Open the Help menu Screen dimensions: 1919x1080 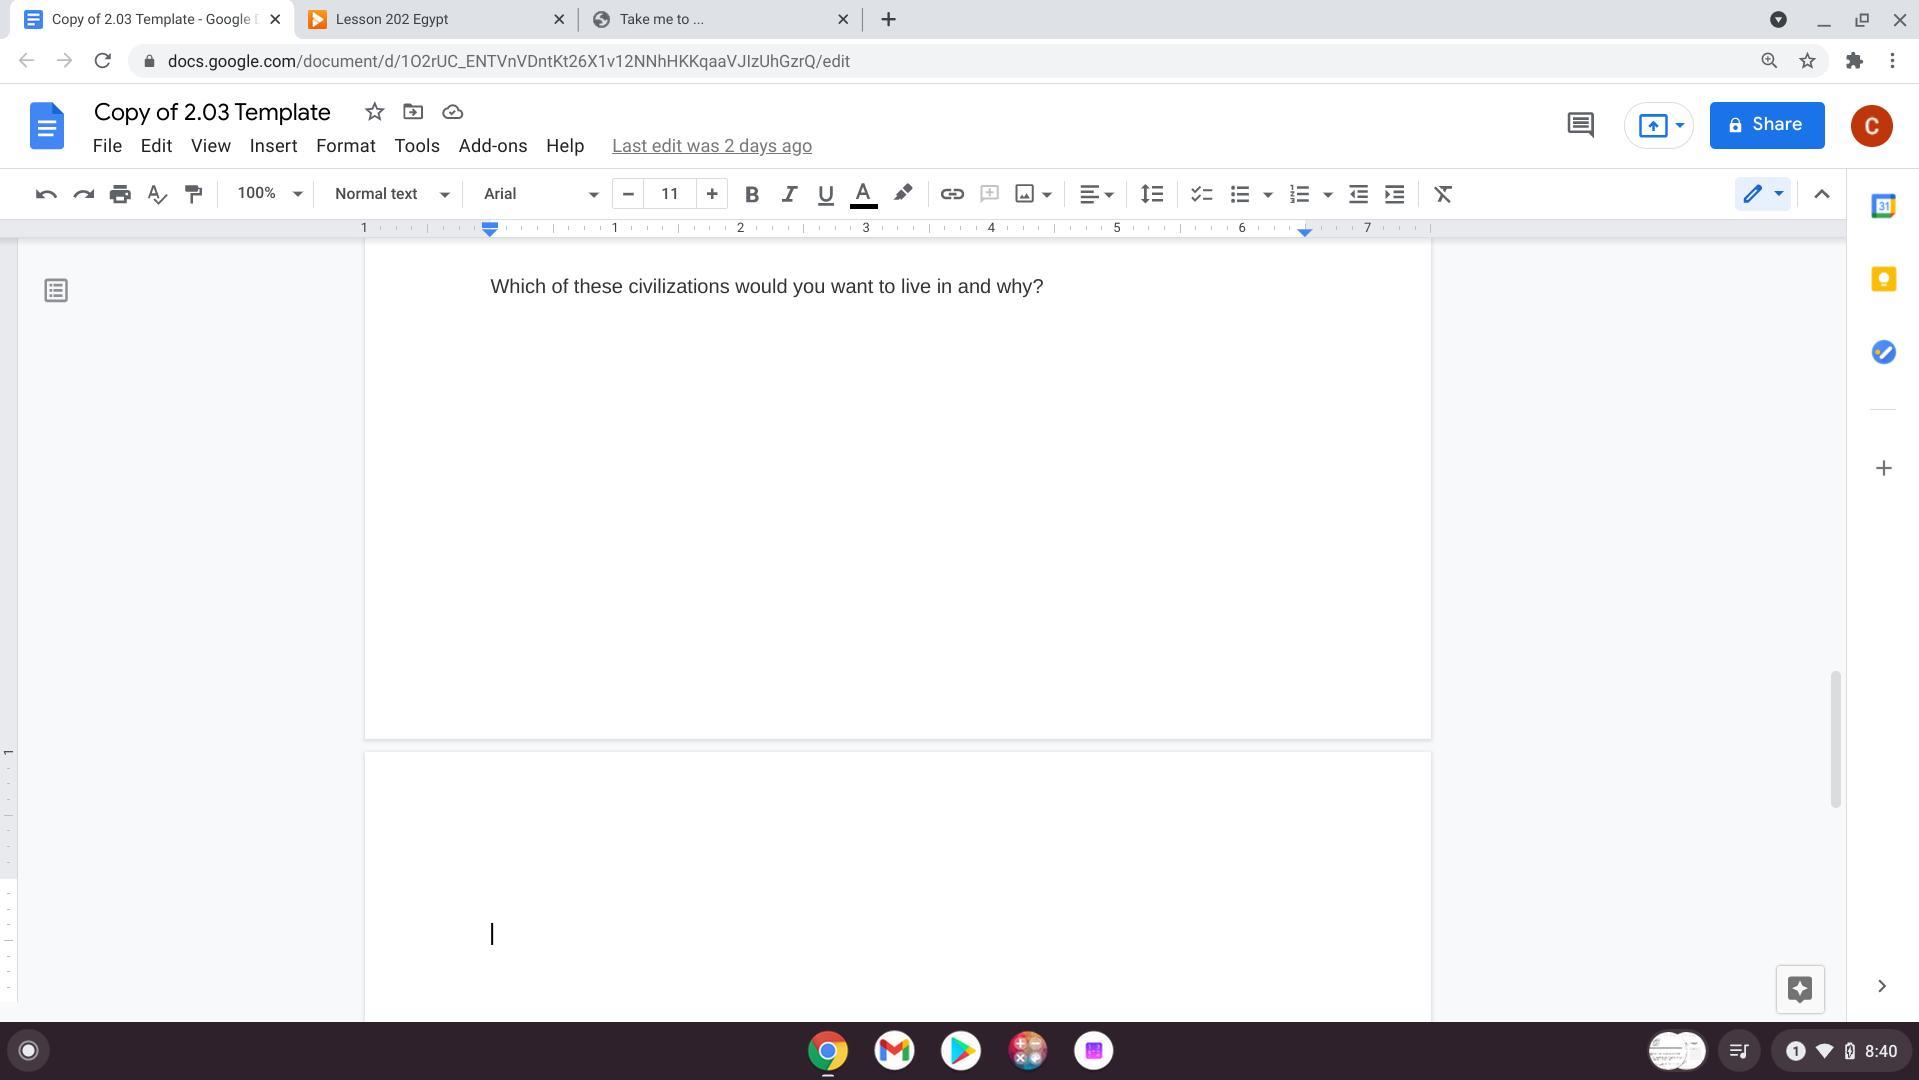tap(565, 146)
